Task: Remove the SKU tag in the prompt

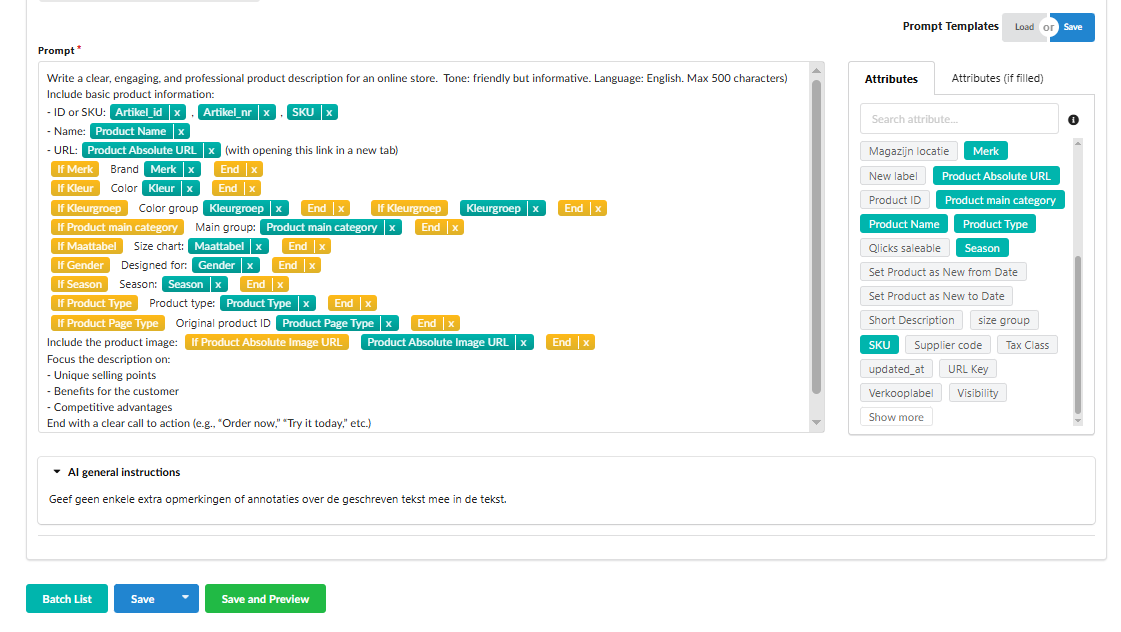Action: (x=329, y=112)
